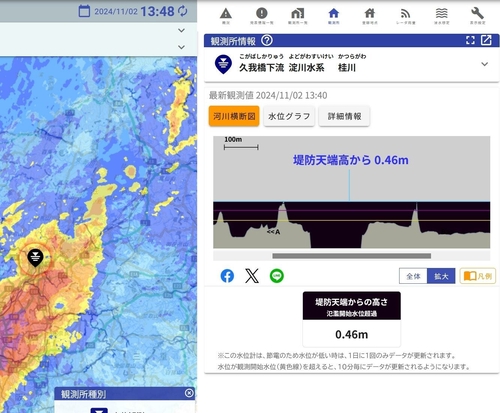Select the wrench display settings icon
Viewport: 500px width, 413px height.
(477, 16)
